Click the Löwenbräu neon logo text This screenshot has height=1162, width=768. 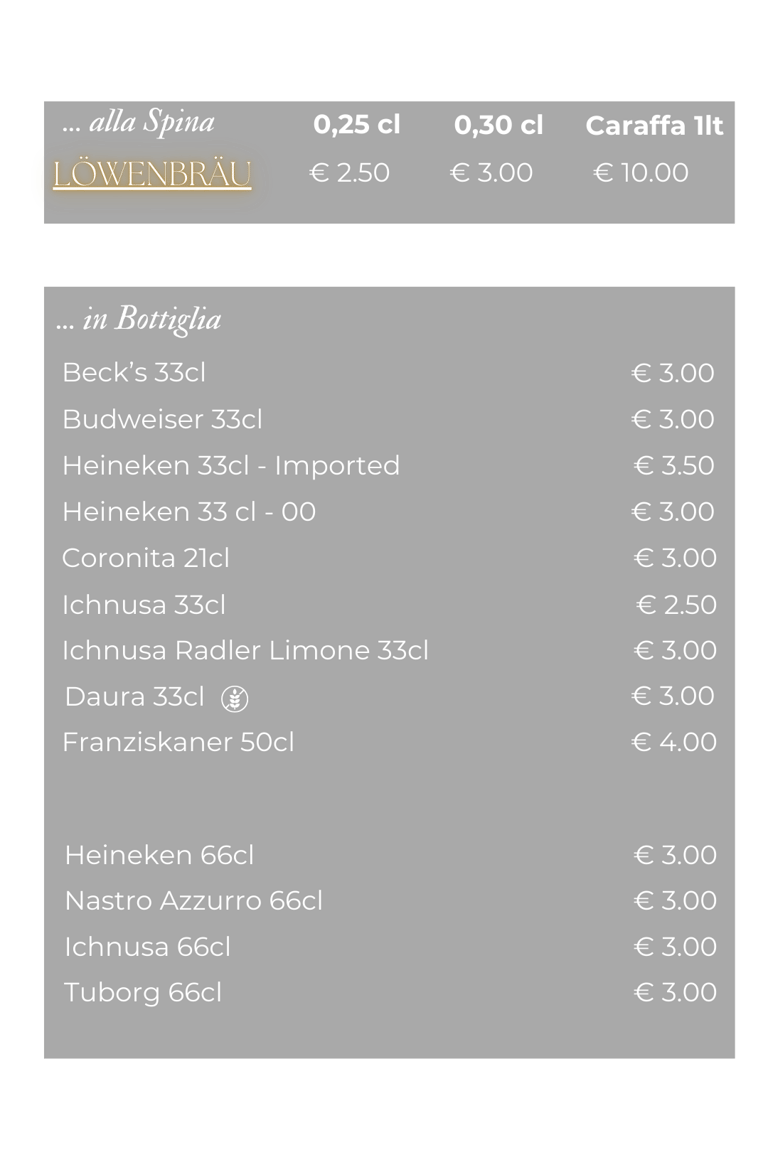tap(152, 174)
